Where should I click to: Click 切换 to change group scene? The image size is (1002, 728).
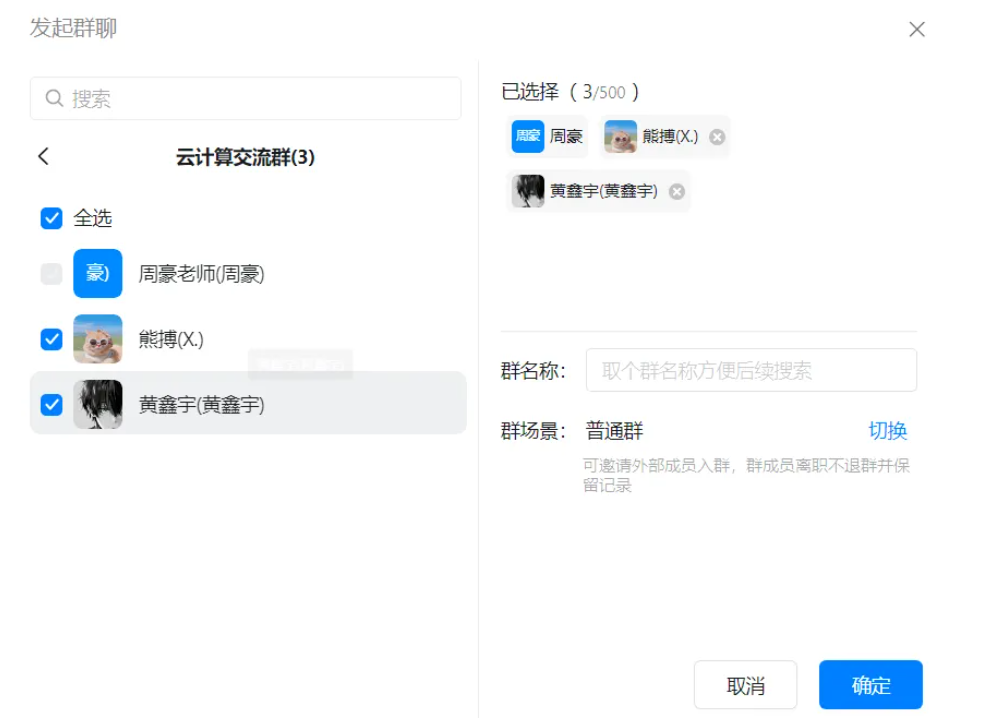click(887, 431)
